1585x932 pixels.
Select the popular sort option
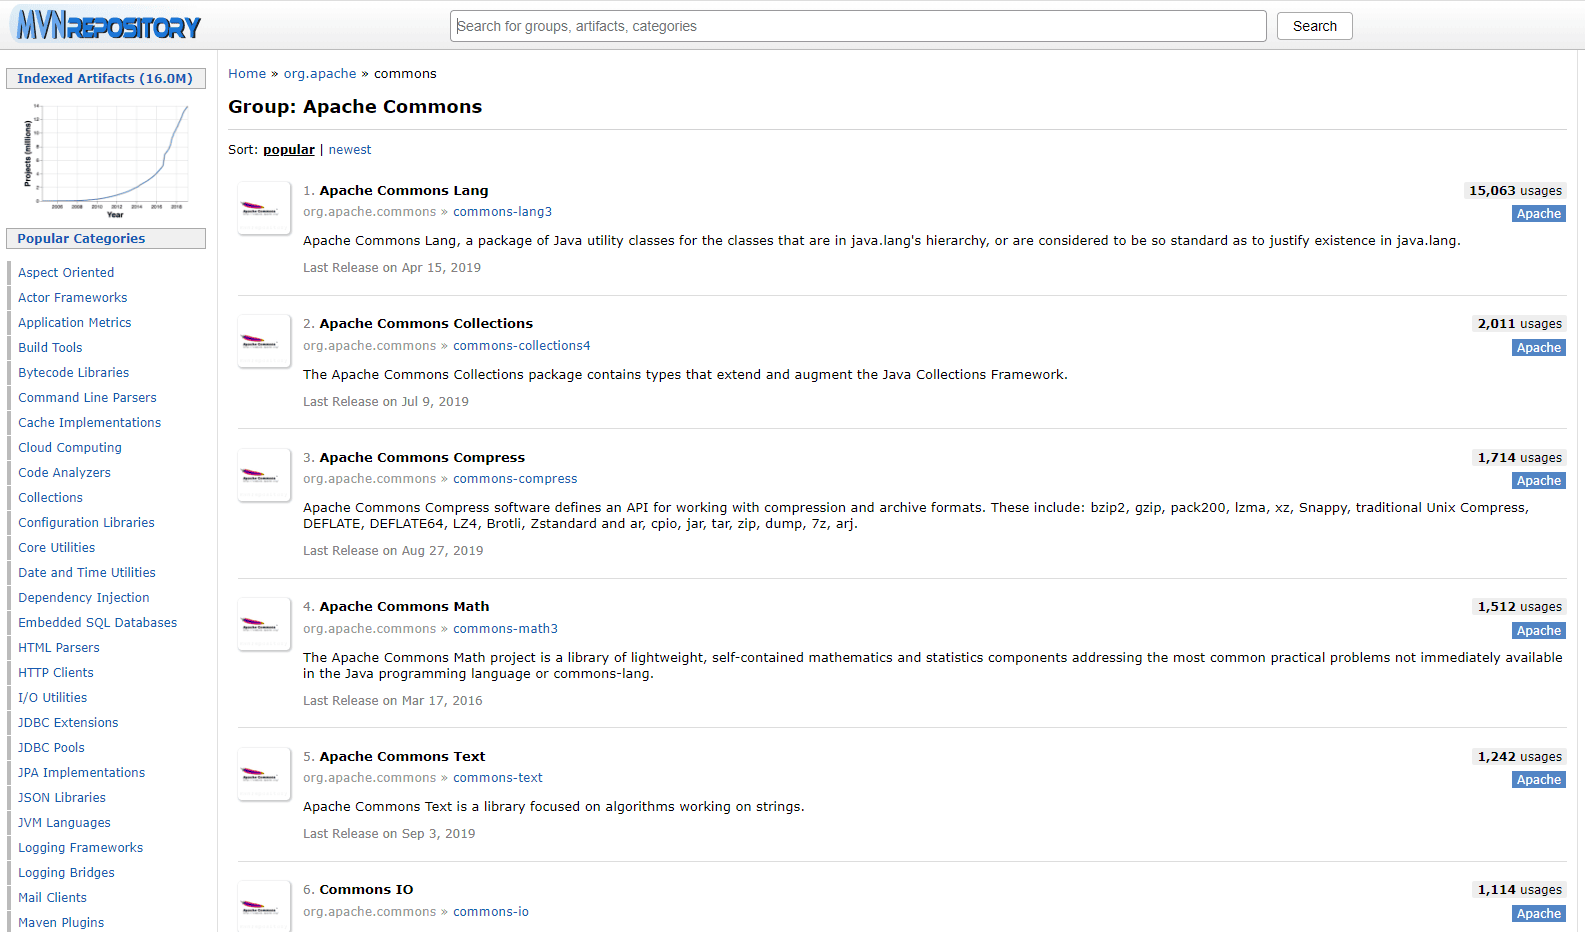pyautogui.click(x=288, y=150)
